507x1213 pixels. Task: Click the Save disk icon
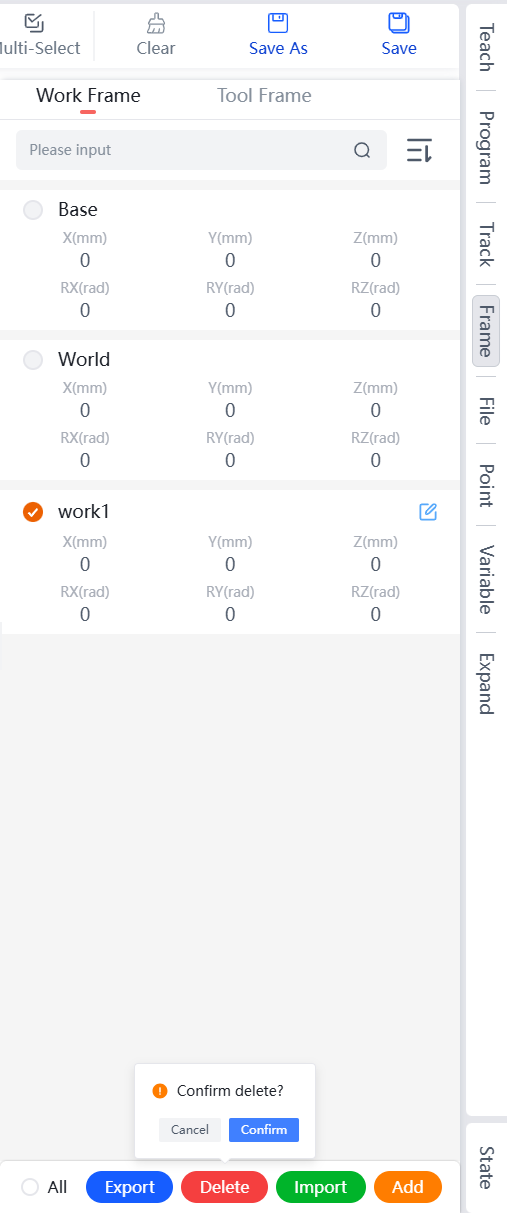399,22
